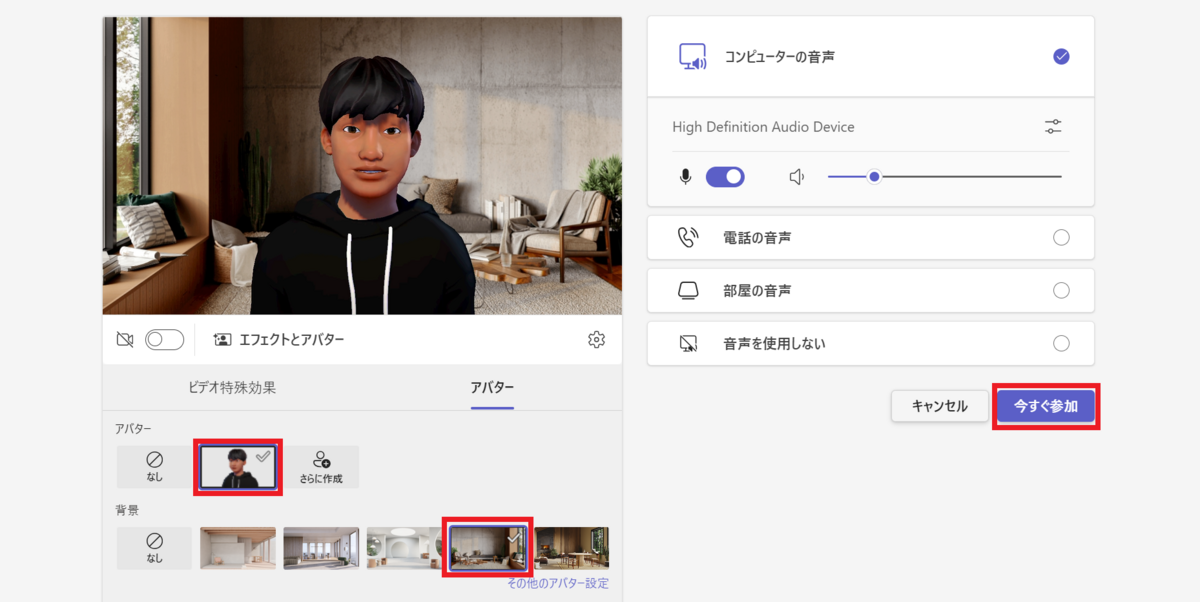
Task: Open device settings gear icon
Action: pyautogui.click(x=597, y=340)
